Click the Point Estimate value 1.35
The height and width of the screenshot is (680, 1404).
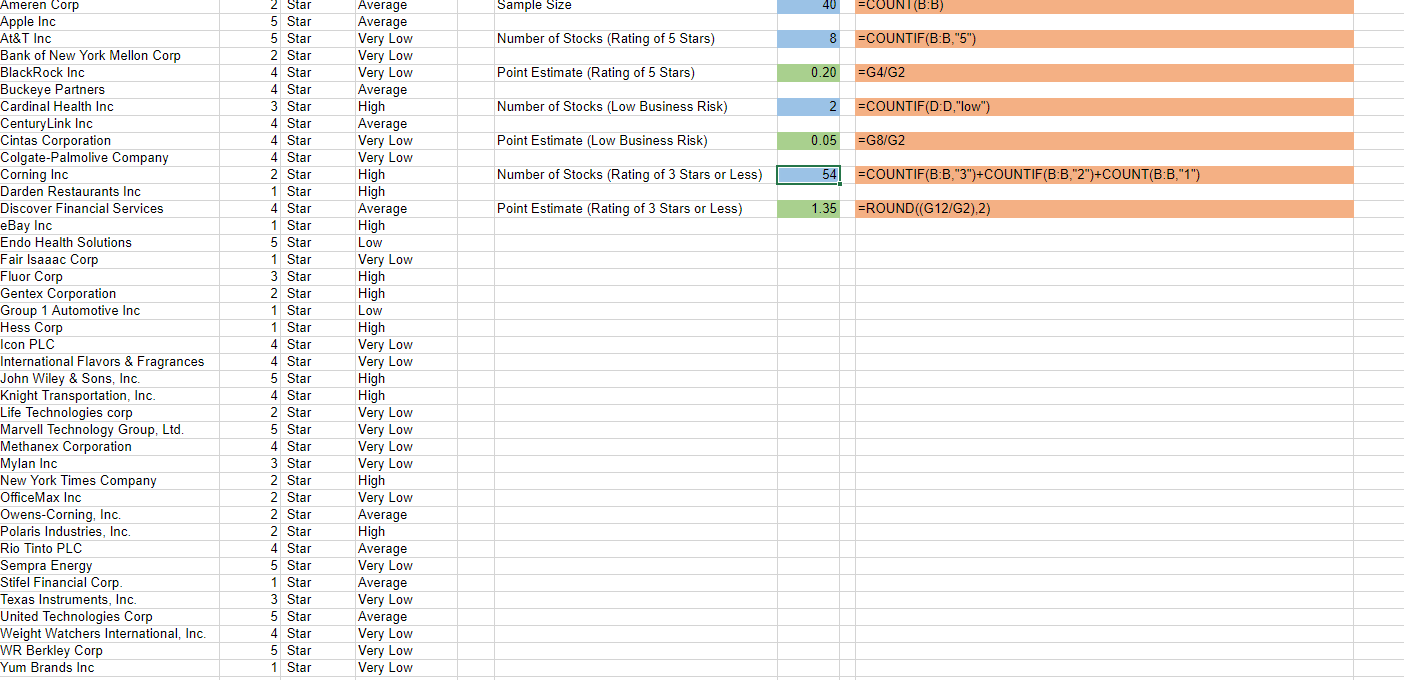(x=808, y=208)
